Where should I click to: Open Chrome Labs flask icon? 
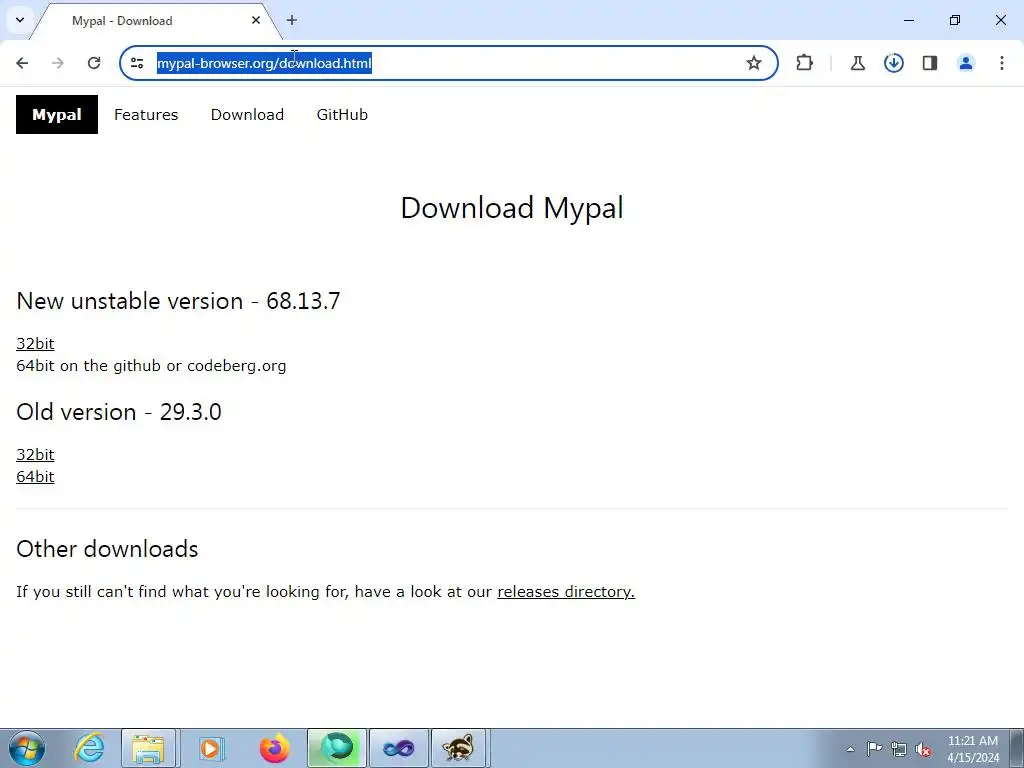coord(857,63)
